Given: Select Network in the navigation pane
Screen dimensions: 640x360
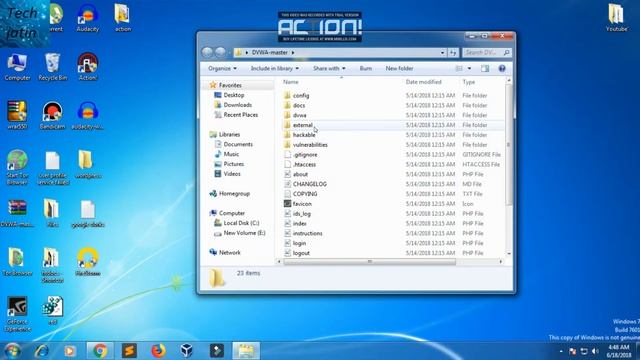Looking at the screenshot, I should [229, 252].
